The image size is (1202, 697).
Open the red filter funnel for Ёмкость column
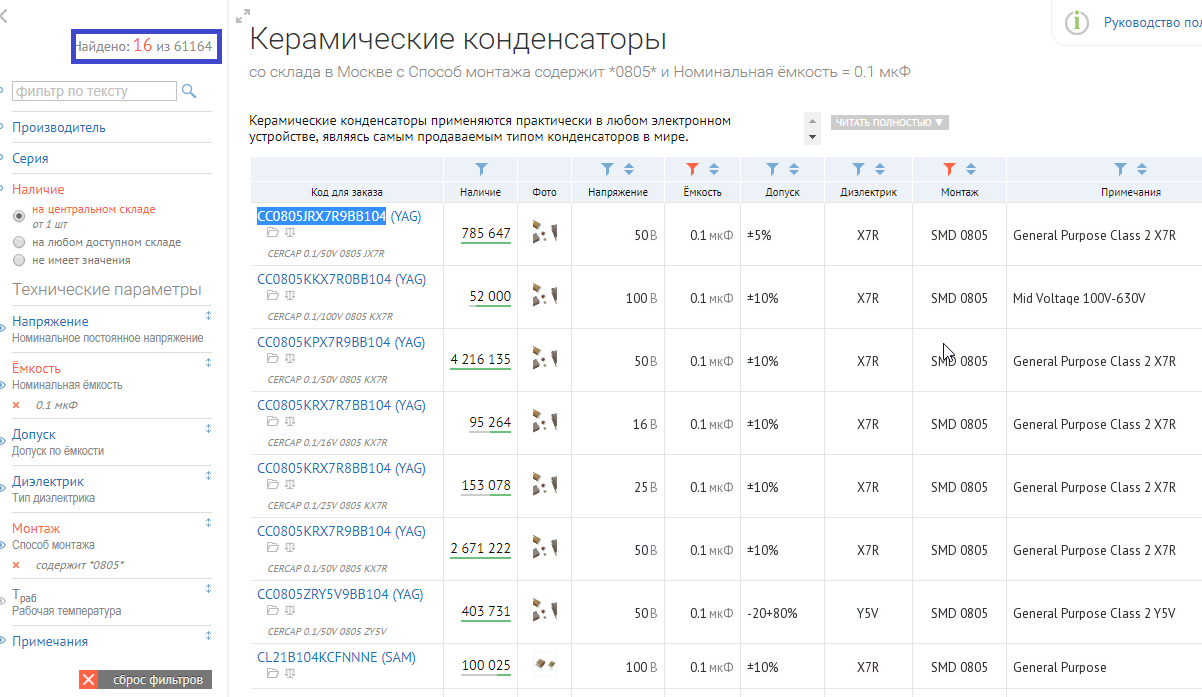692,169
